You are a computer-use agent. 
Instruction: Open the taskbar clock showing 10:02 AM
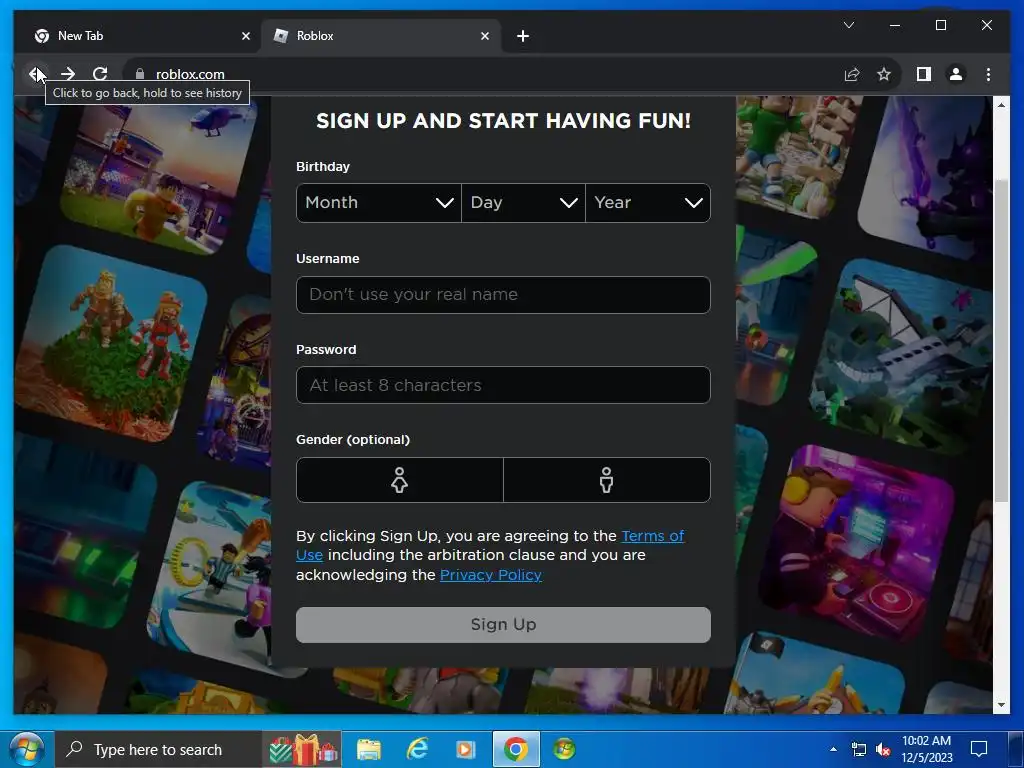[927, 749]
